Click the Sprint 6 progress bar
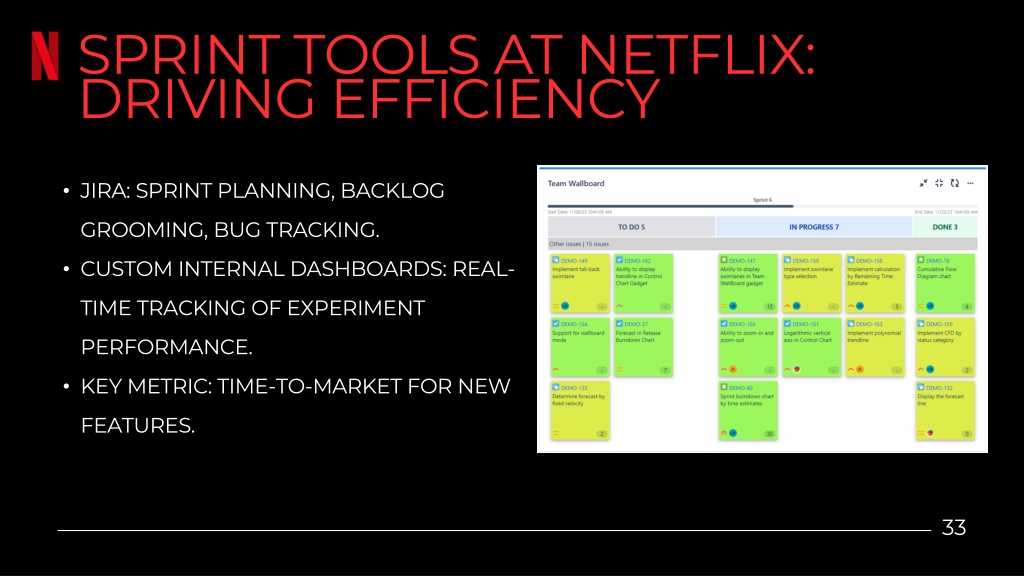 click(x=762, y=206)
